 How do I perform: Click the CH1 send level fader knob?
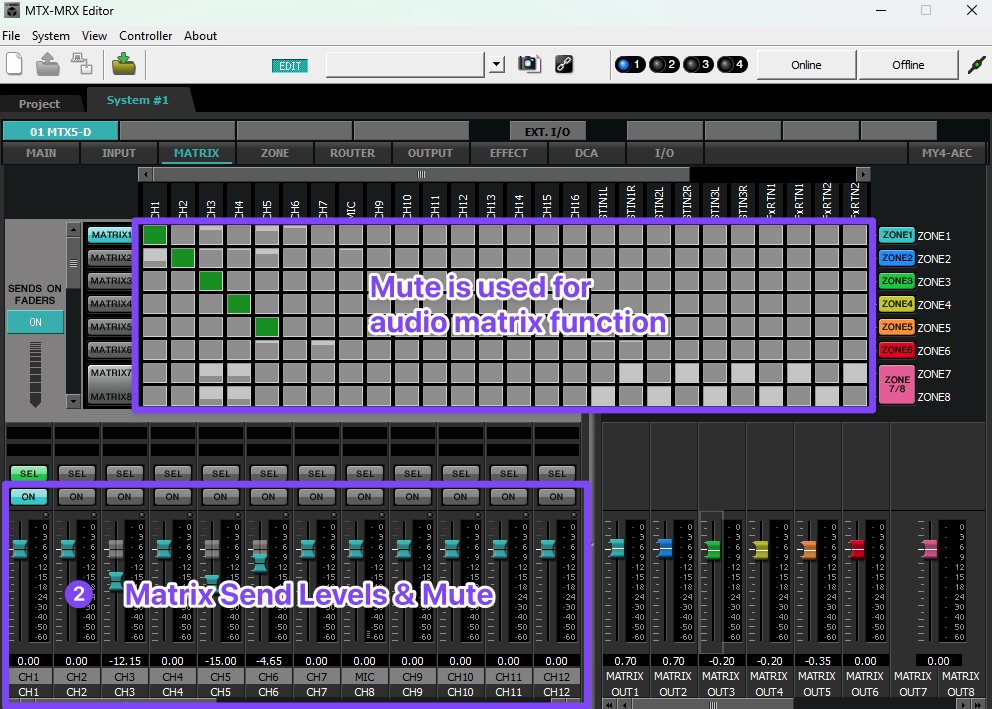[20, 549]
